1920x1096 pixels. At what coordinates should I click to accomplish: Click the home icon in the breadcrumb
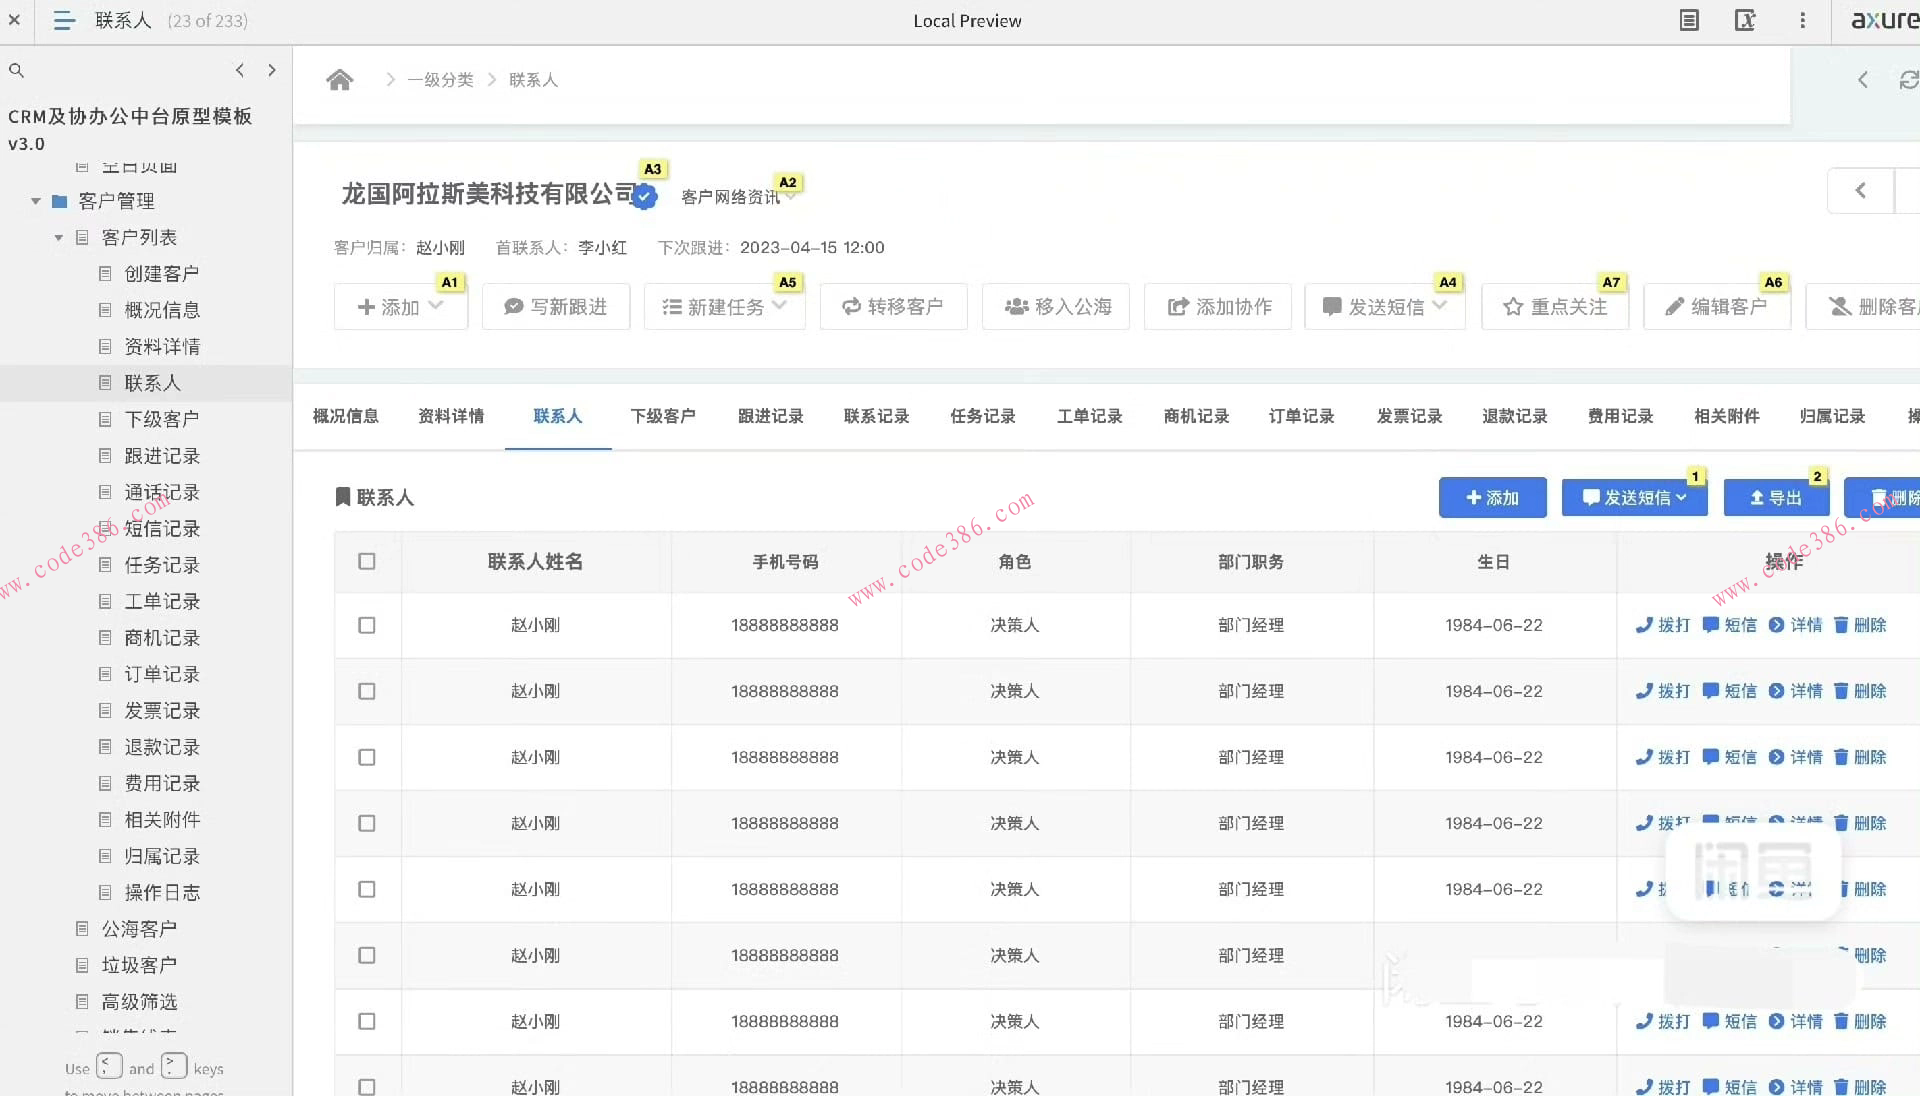pos(339,79)
